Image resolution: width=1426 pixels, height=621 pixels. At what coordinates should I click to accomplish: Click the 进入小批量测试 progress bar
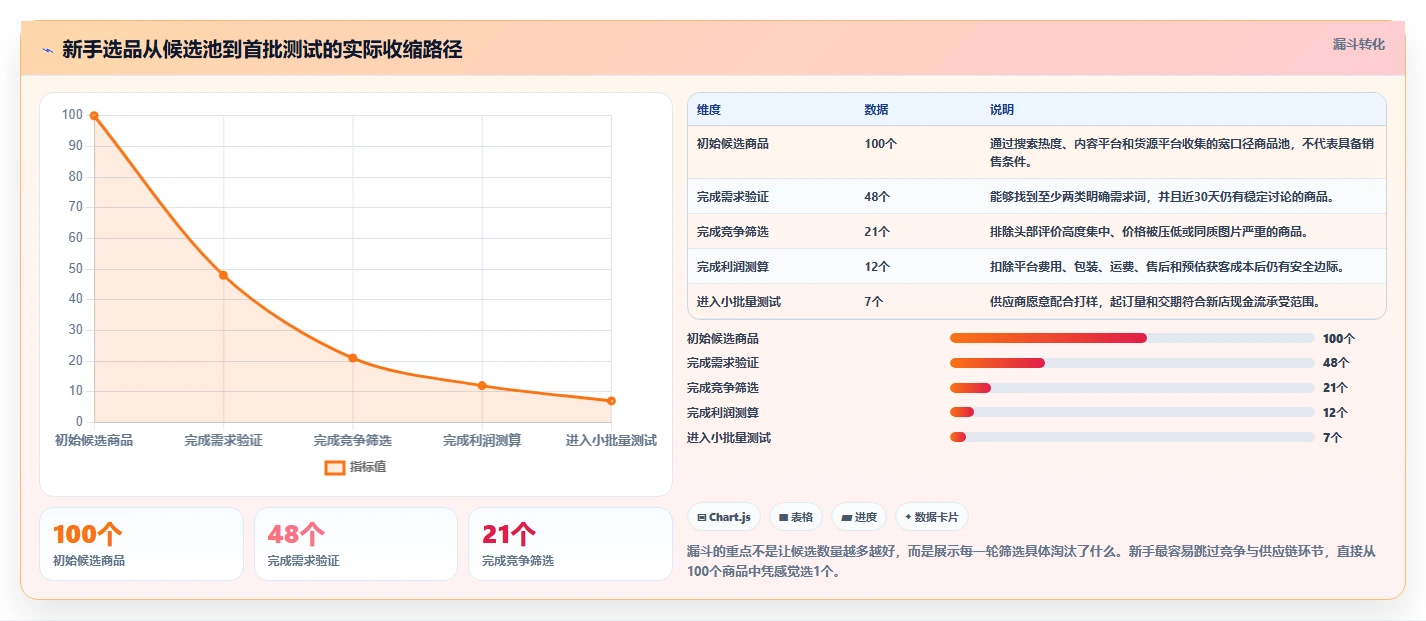[1132, 437]
